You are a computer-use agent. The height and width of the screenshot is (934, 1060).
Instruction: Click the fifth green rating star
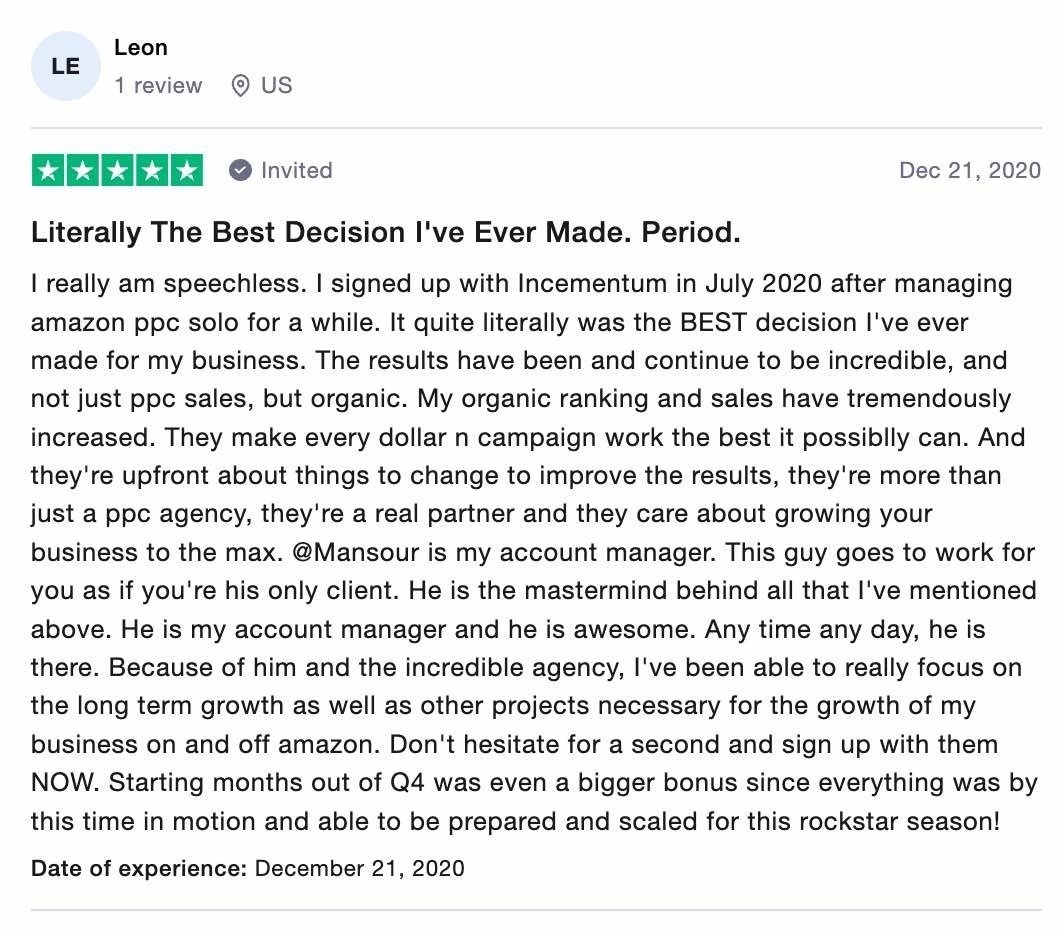[x=186, y=170]
